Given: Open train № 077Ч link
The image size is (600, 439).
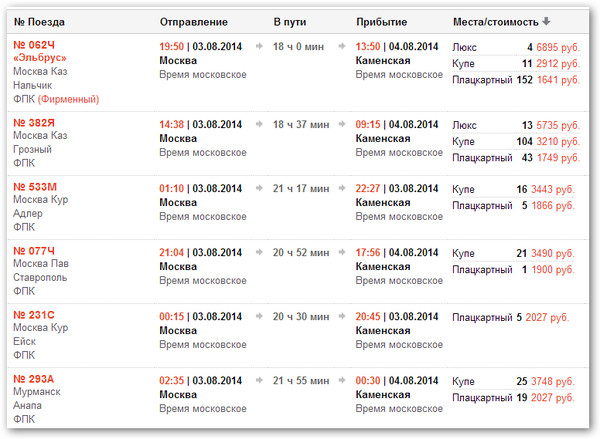Looking at the screenshot, I should 35,253.
